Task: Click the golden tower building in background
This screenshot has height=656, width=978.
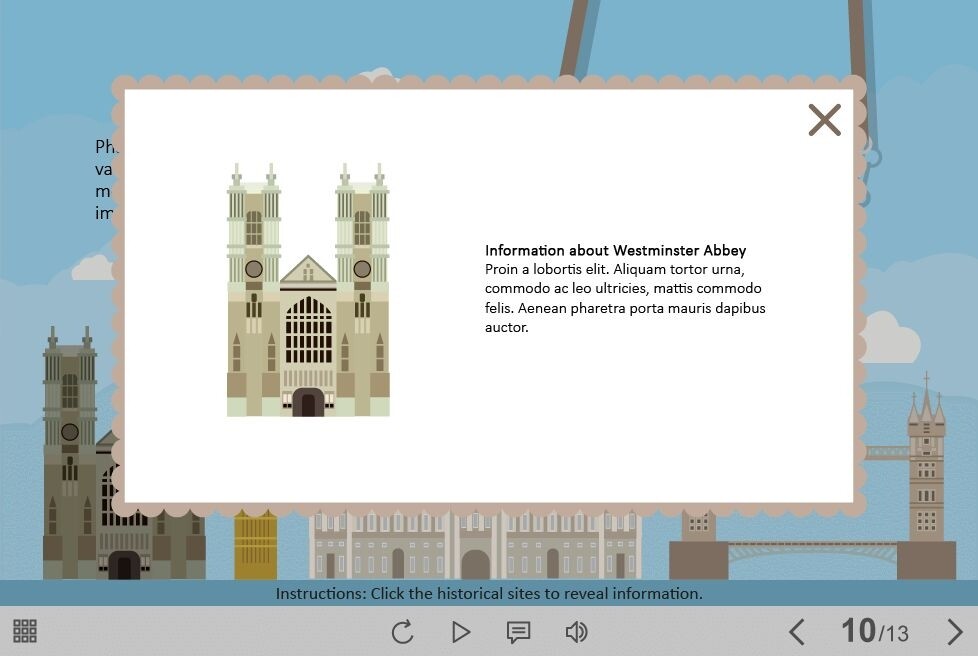Action: tap(256, 544)
